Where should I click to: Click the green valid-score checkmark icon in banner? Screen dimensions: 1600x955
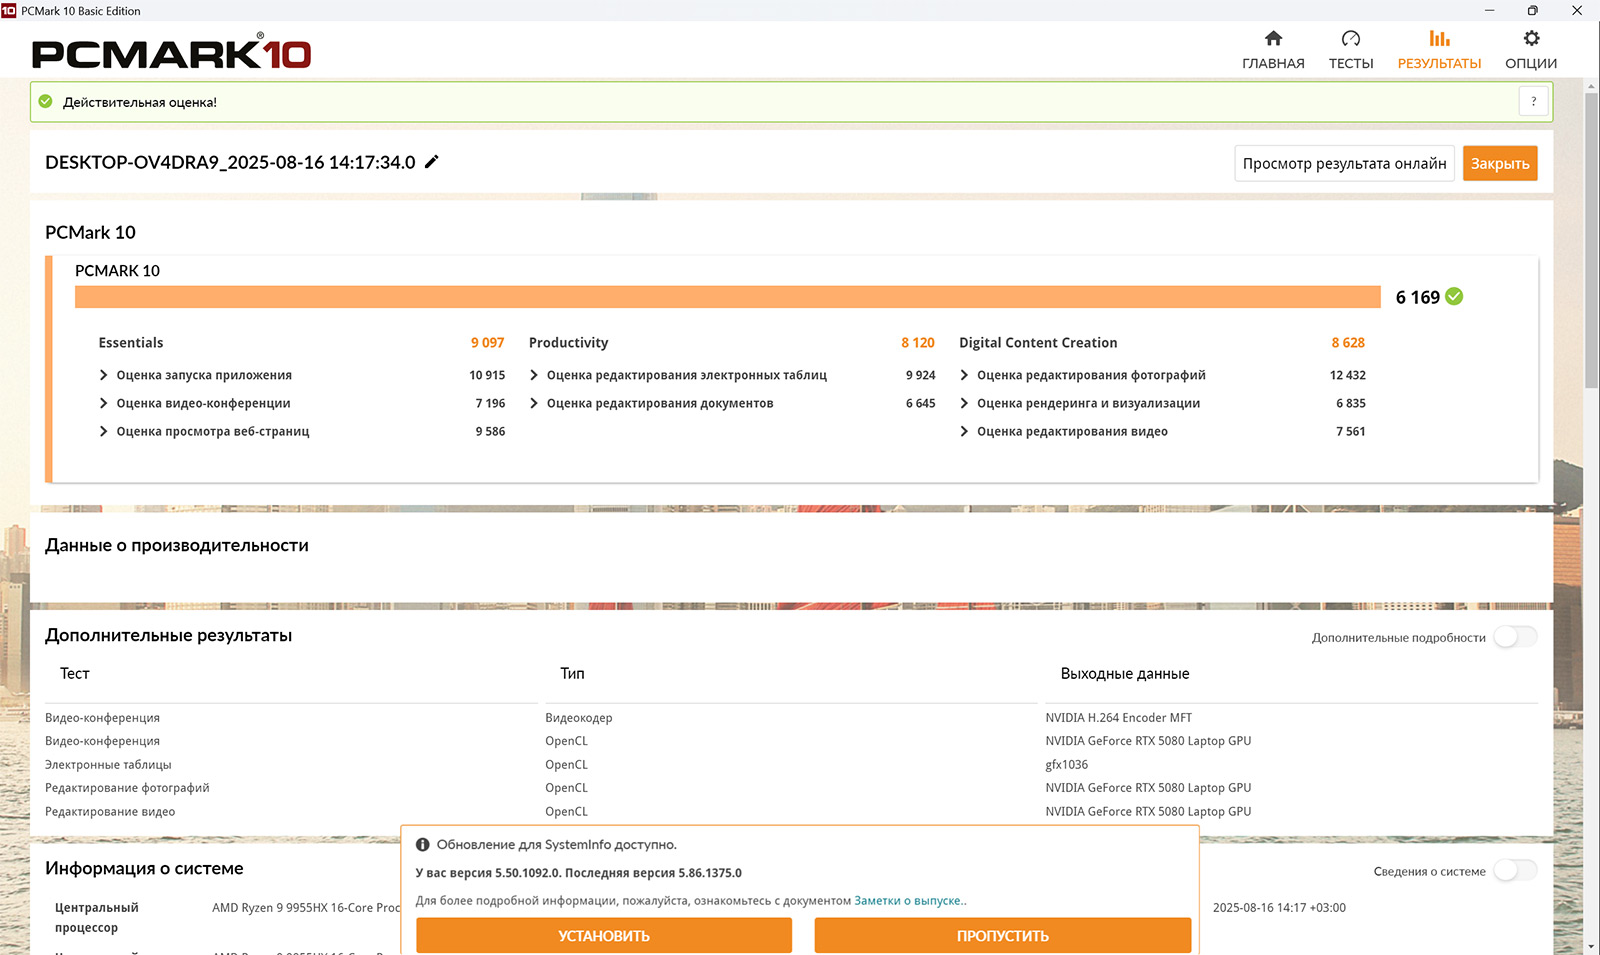coord(45,101)
